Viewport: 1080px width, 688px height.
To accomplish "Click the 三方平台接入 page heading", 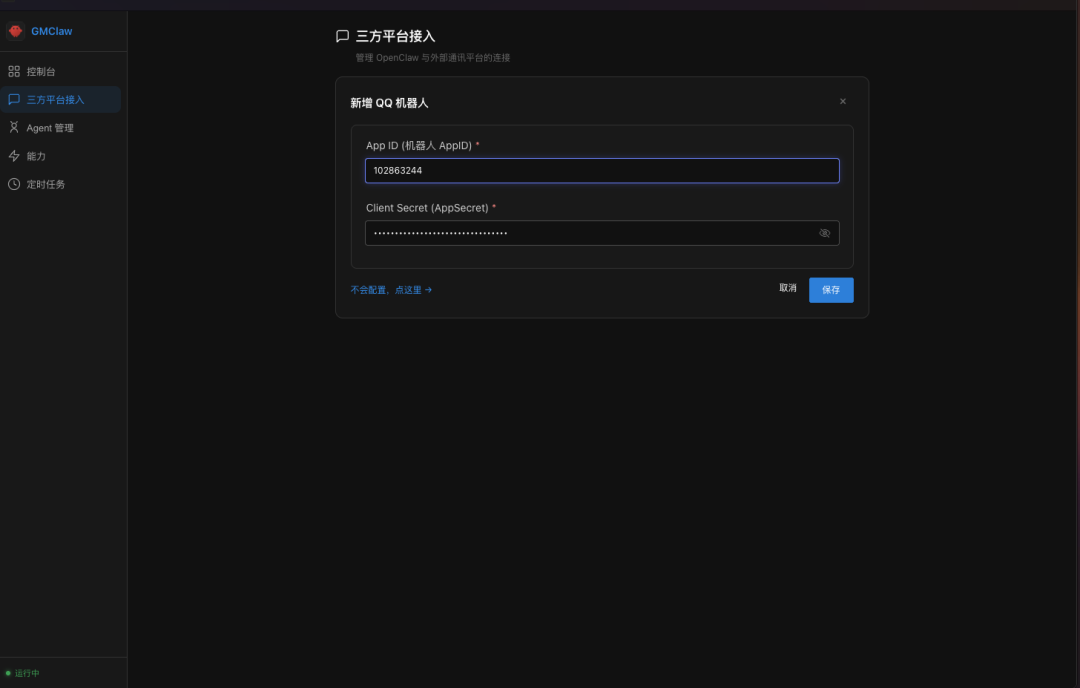I will (395, 36).
